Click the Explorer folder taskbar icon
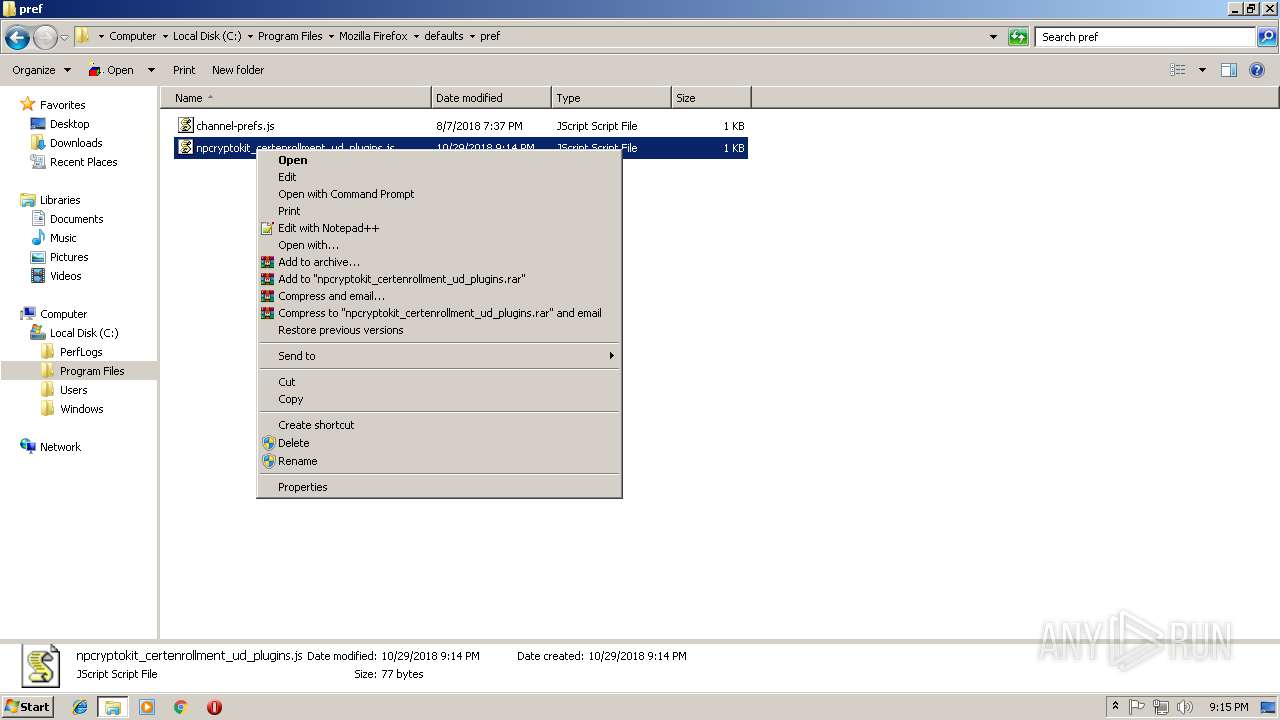The width and height of the screenshot is (1280, 720). [113, 707]
